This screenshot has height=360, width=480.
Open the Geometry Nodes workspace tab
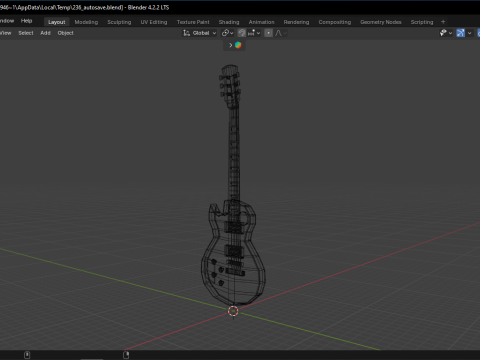pos(381,22)
